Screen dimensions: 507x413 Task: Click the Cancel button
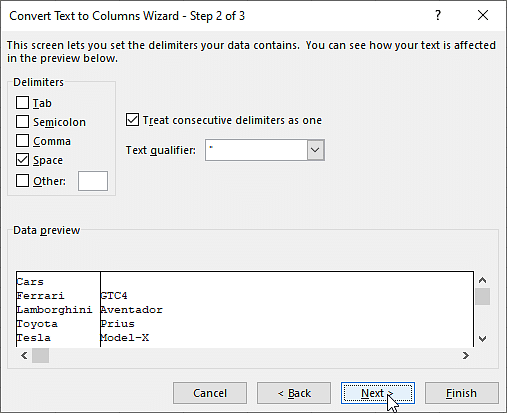tap(210, 393)
